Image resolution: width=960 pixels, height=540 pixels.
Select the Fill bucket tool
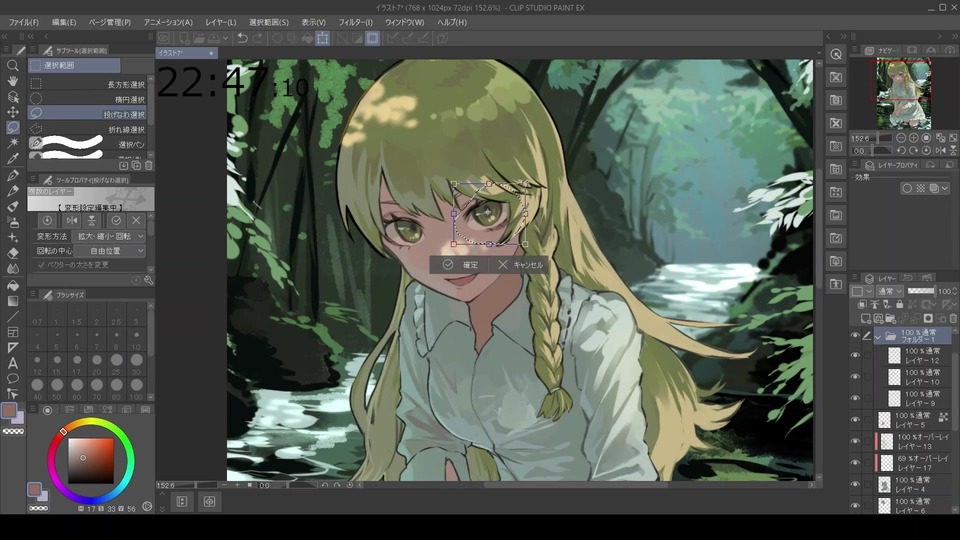[12, 285]
